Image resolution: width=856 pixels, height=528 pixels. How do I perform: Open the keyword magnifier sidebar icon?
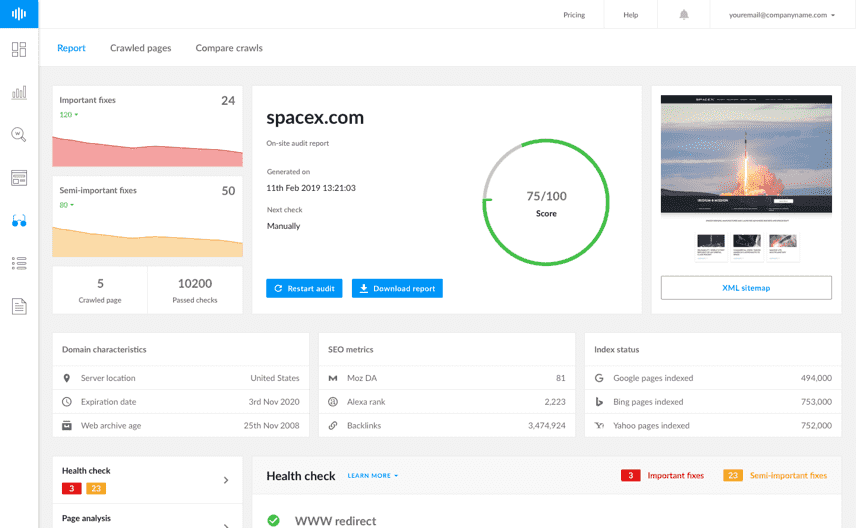click(x=19, y=134)
